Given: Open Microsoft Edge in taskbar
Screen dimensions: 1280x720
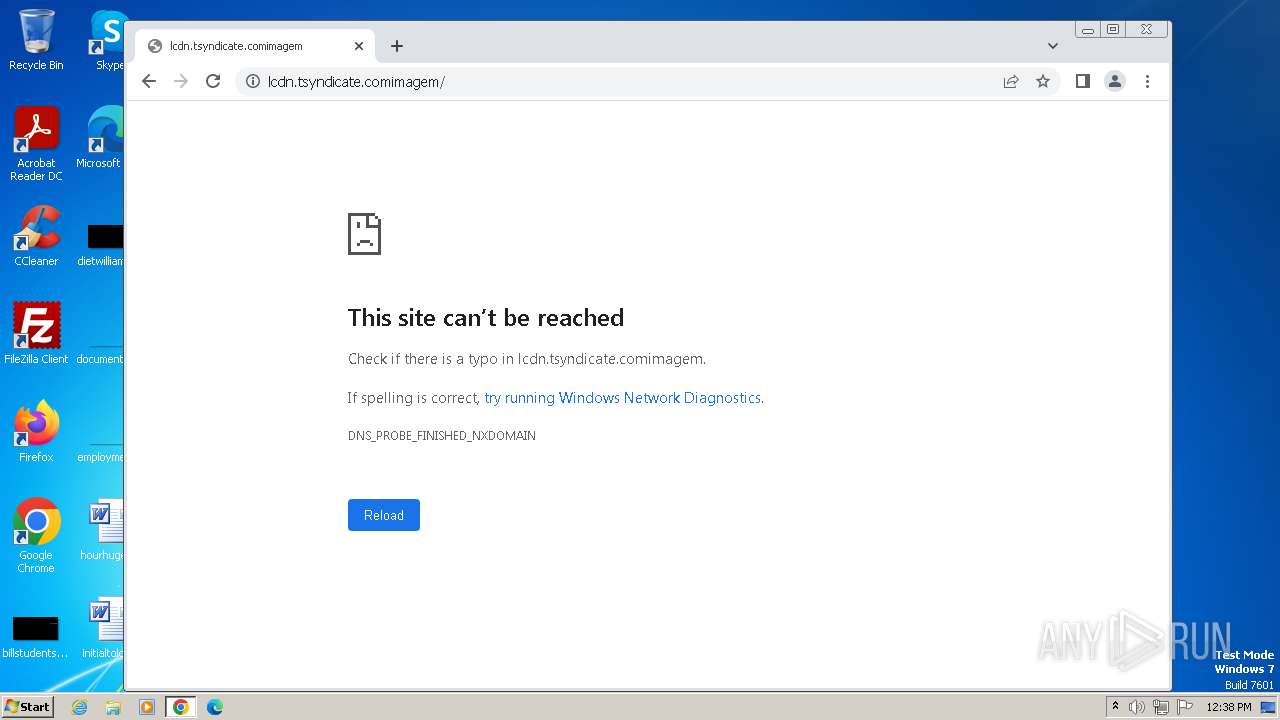Looking at the screenshot, I should click(x=215, y=707).
